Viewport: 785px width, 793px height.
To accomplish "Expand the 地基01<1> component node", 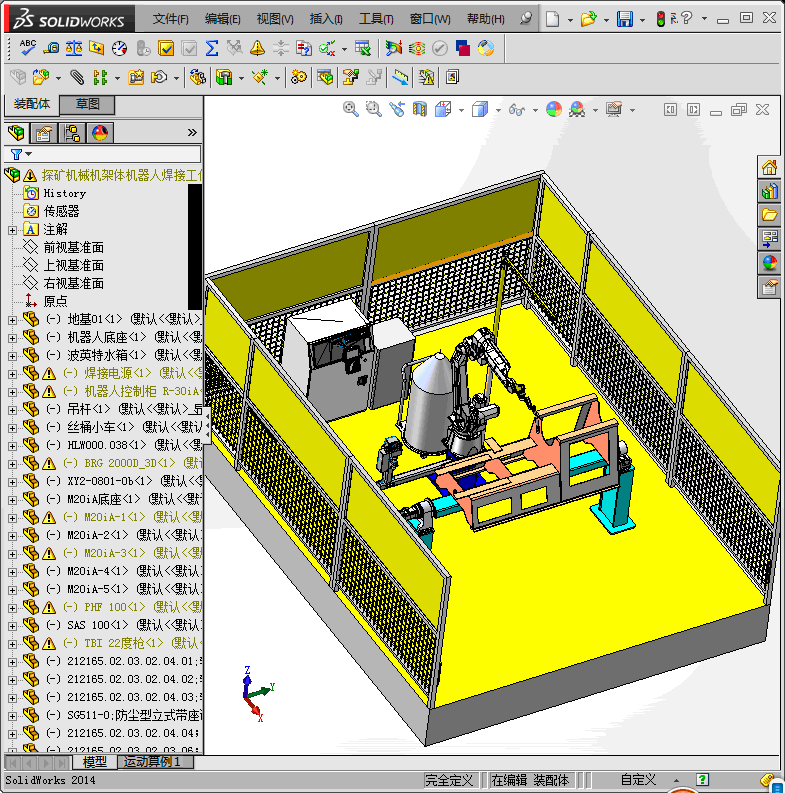I will pyautogui.click(x=12, y=320).
